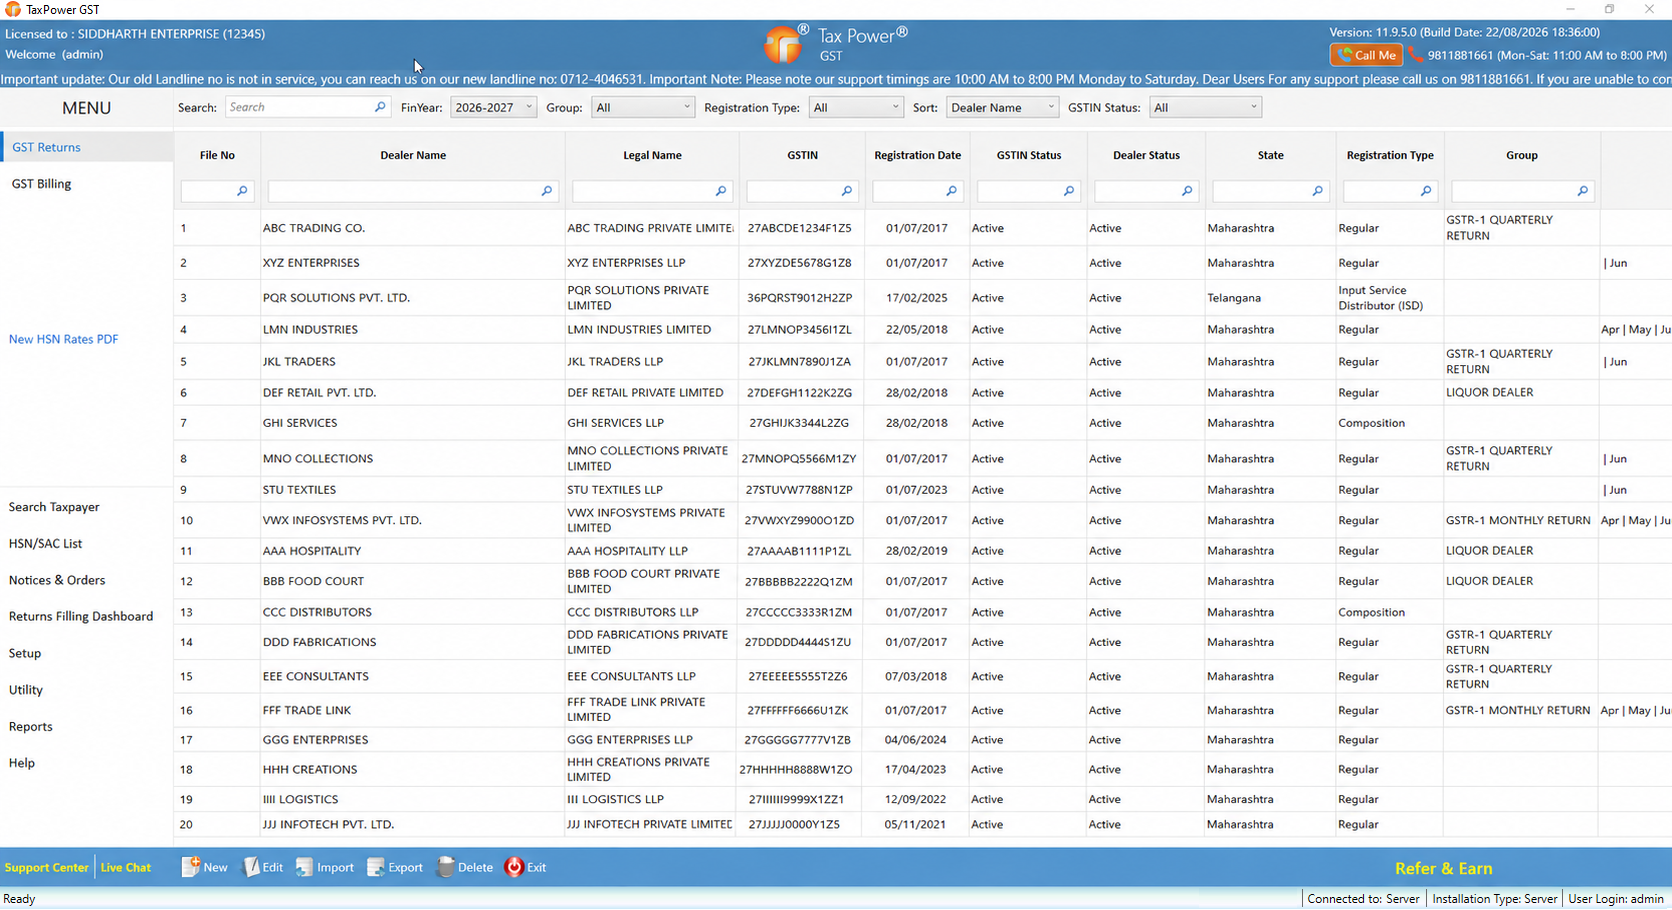1672x910 pixels.
Task: Open the top GSTIN Status dropdown
Action: [x=1205, y=107]
